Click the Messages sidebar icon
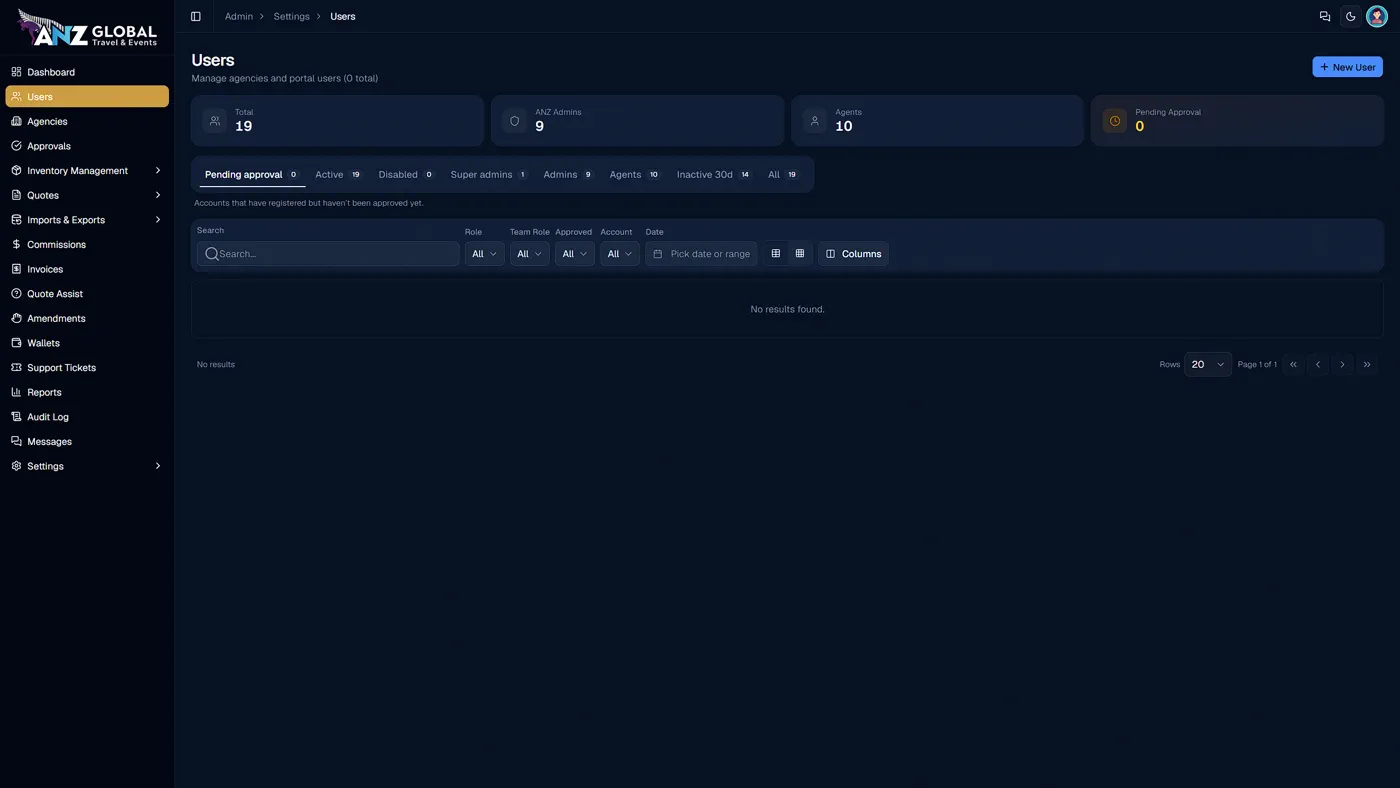 [16, 441]
